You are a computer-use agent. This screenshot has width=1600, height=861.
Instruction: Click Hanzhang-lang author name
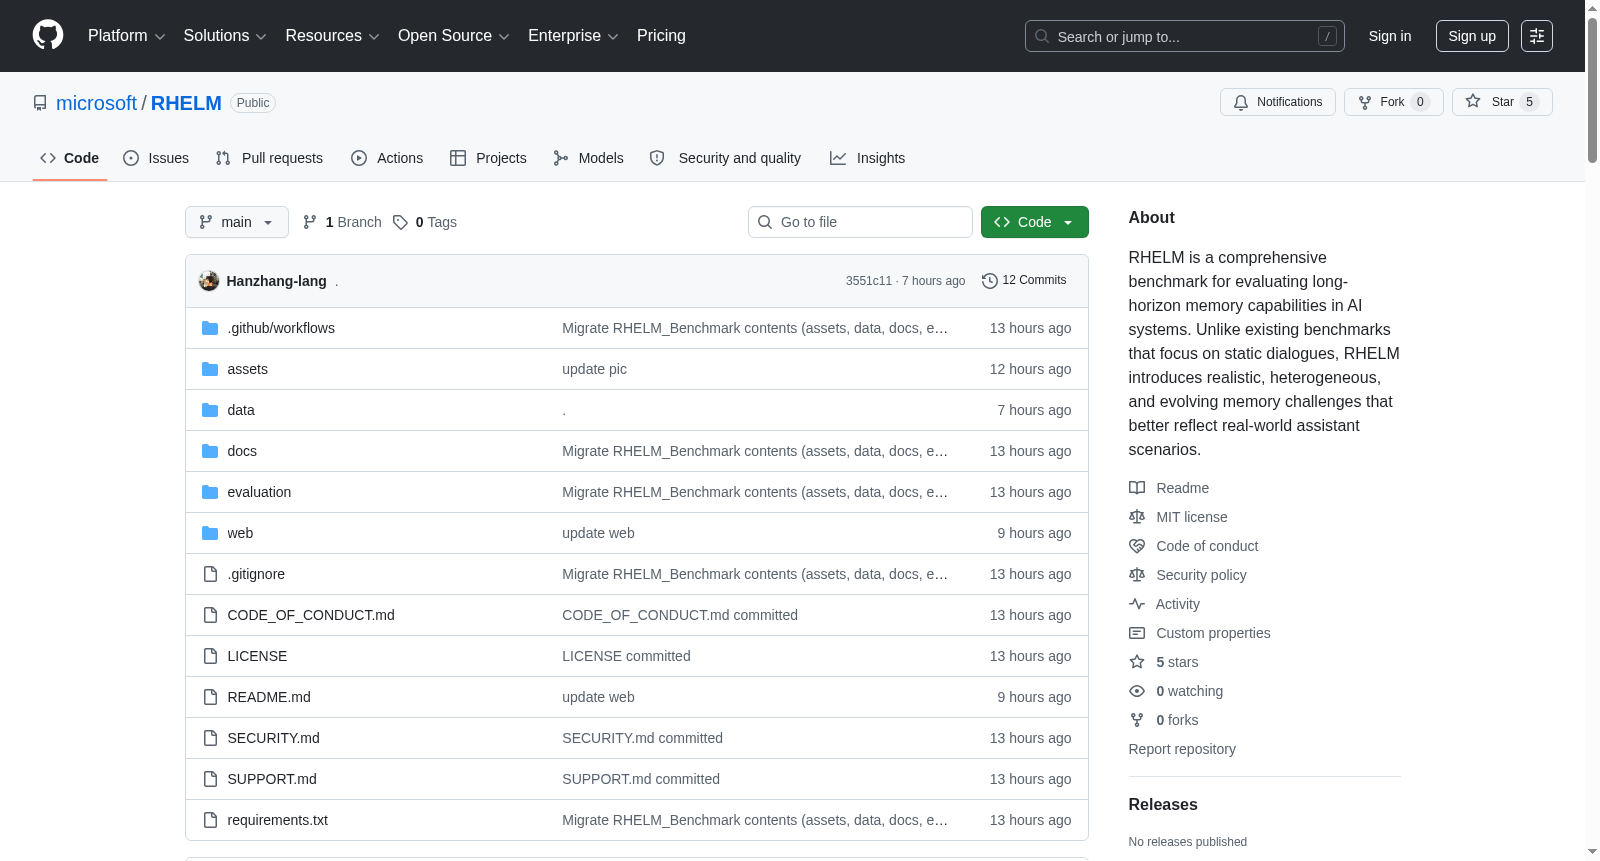tap(276, 281)
